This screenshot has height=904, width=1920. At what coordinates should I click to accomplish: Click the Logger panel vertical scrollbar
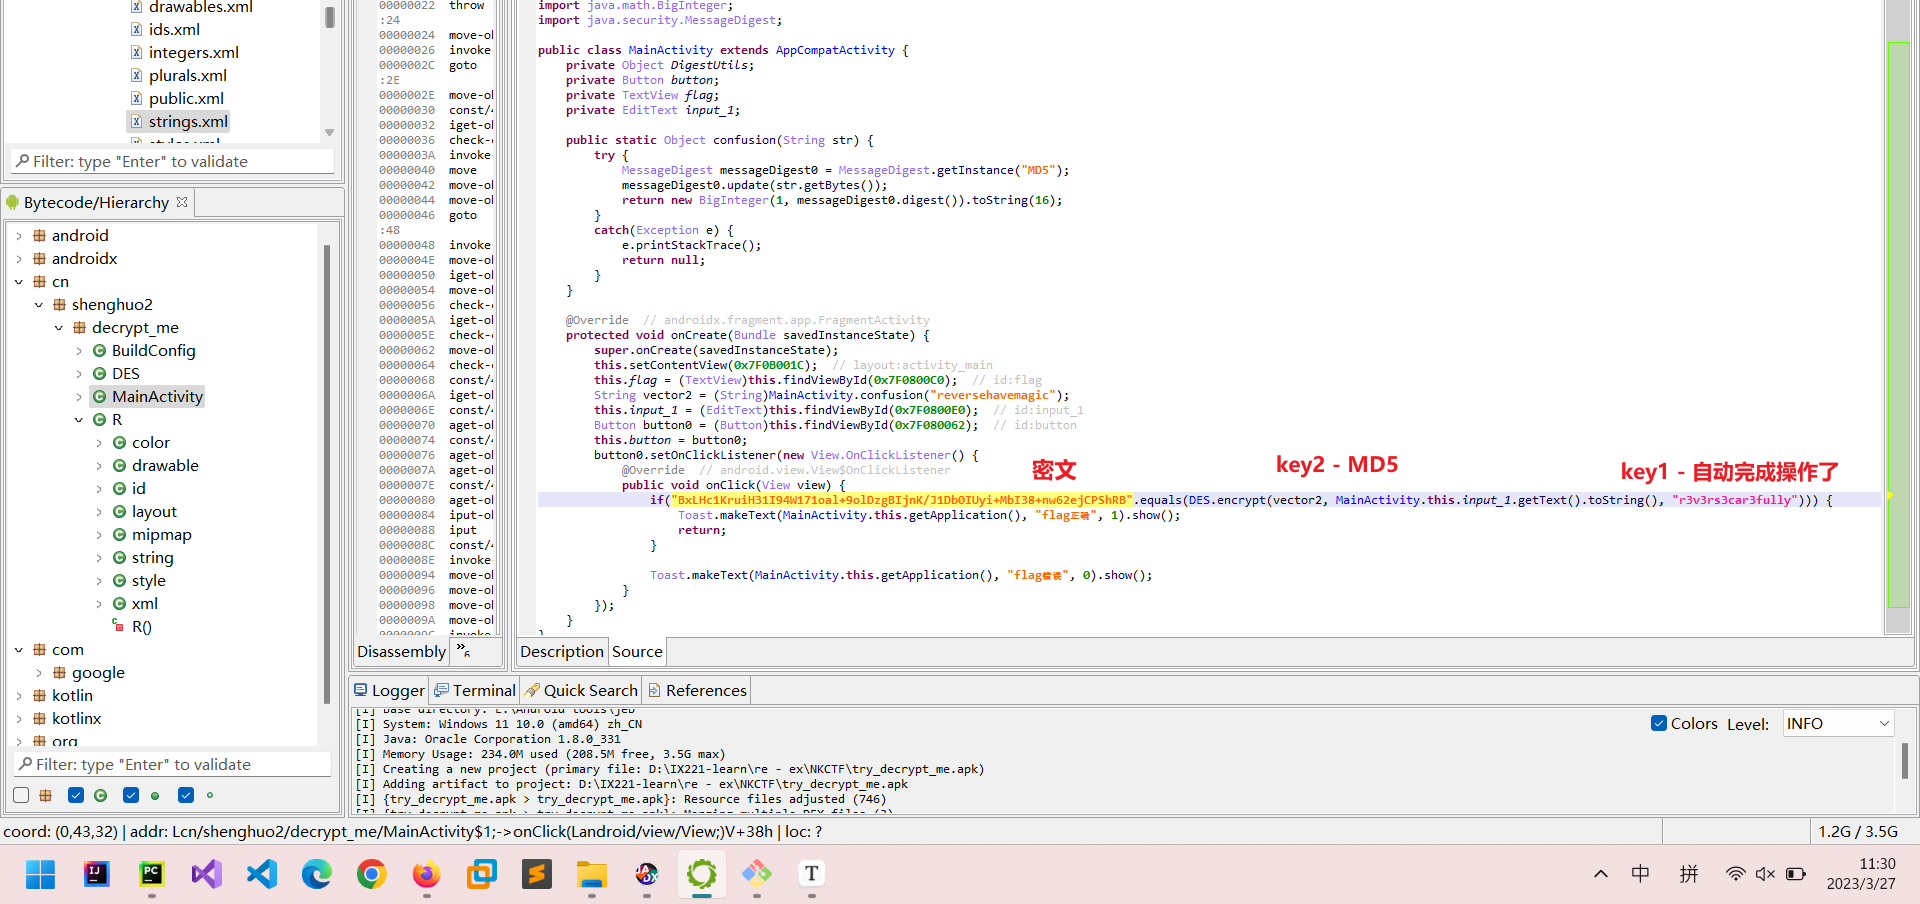click(1904, 760)
